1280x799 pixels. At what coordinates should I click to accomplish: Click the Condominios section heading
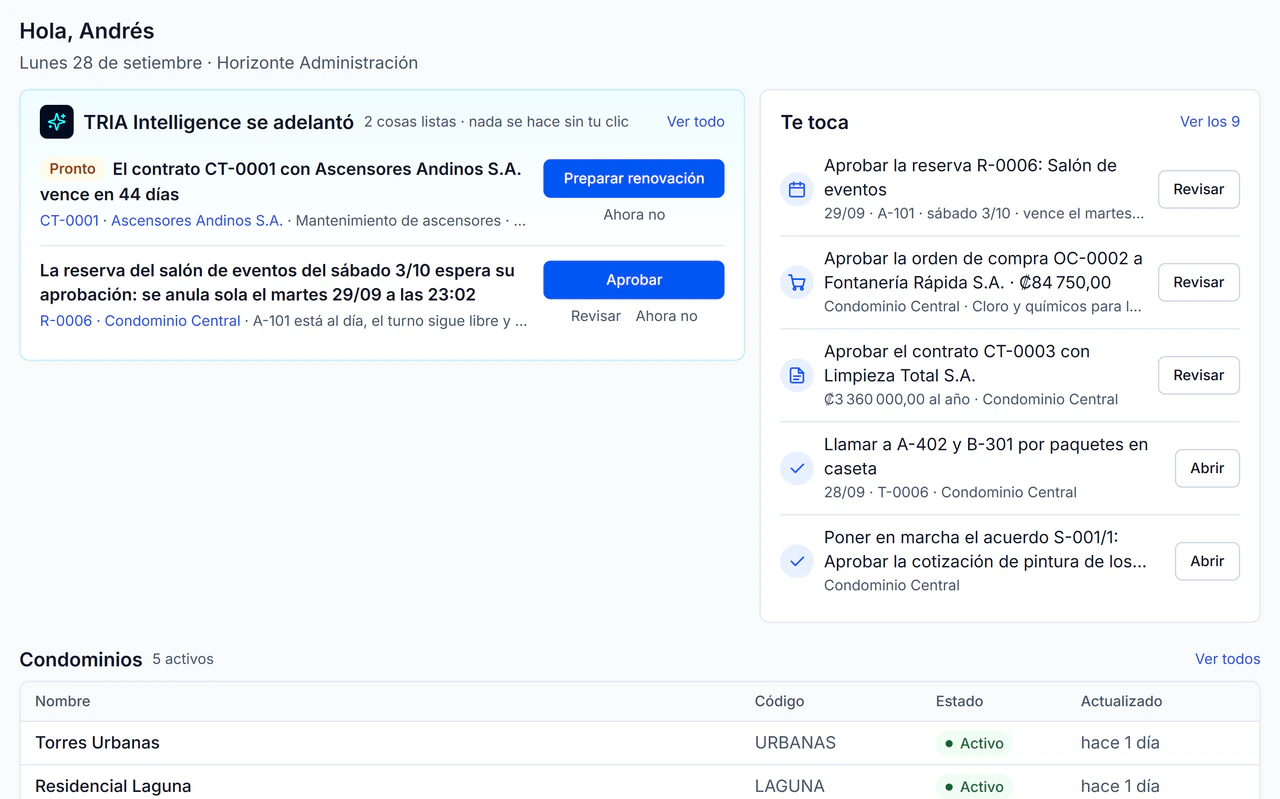coord(81,659)
